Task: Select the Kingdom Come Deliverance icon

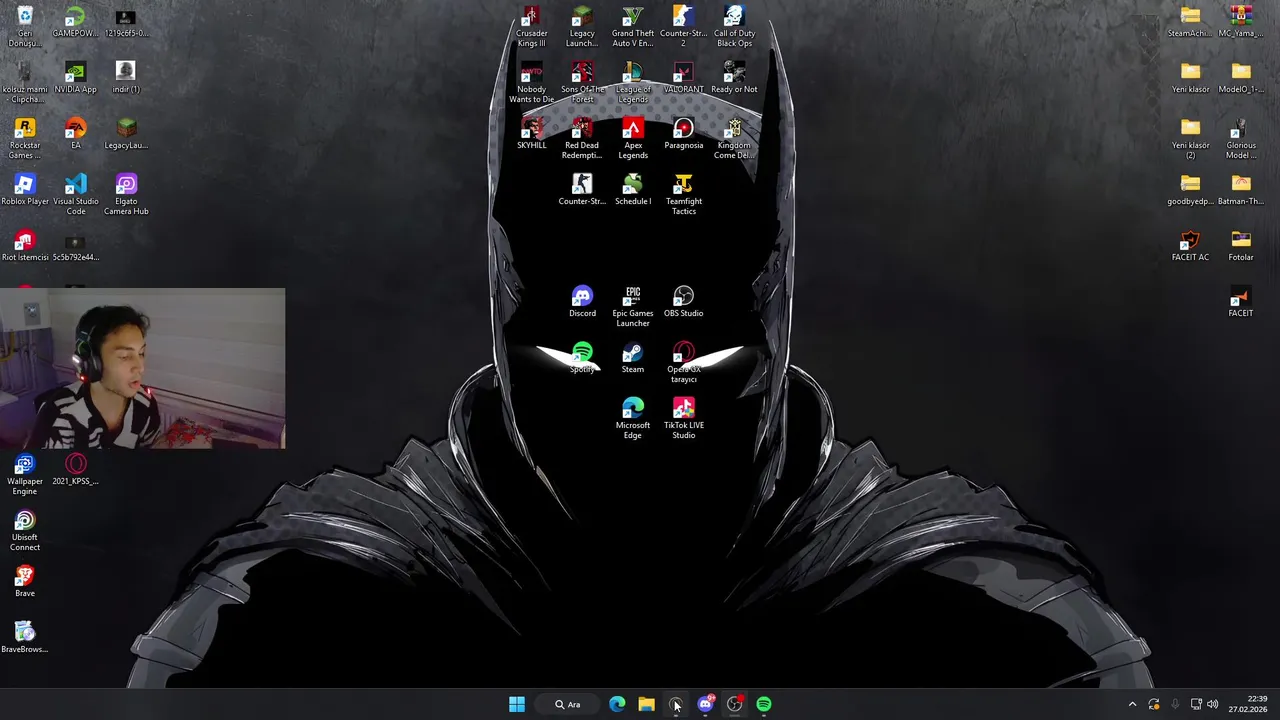Action: 734,139
